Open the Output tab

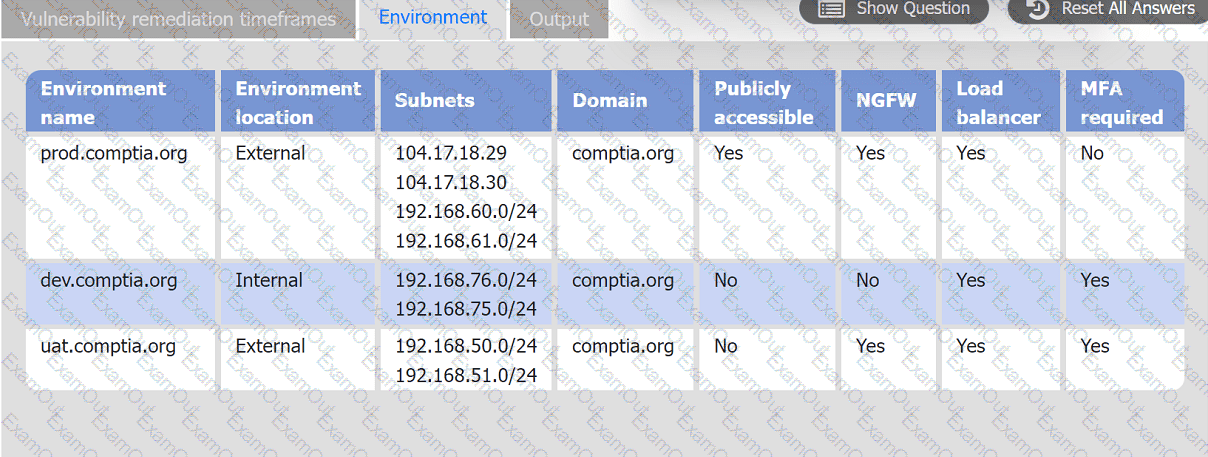pyautogui.click(x=559, y=19)
